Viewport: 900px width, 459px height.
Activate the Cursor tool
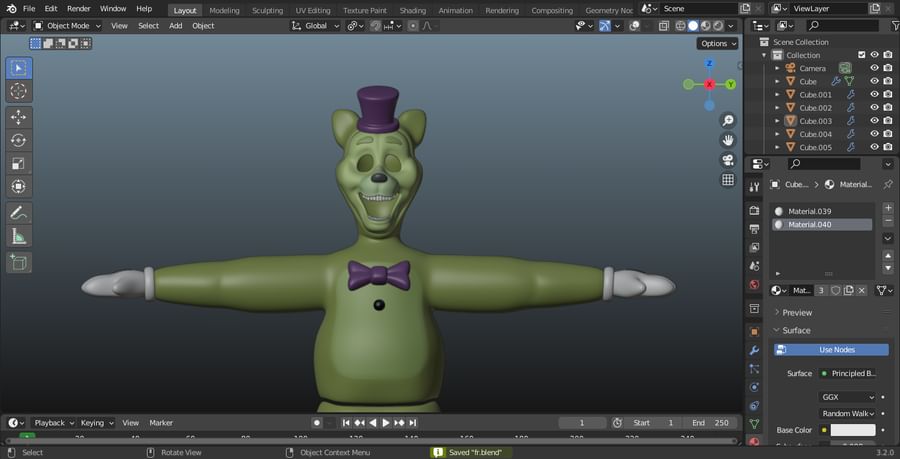(19, 91)
